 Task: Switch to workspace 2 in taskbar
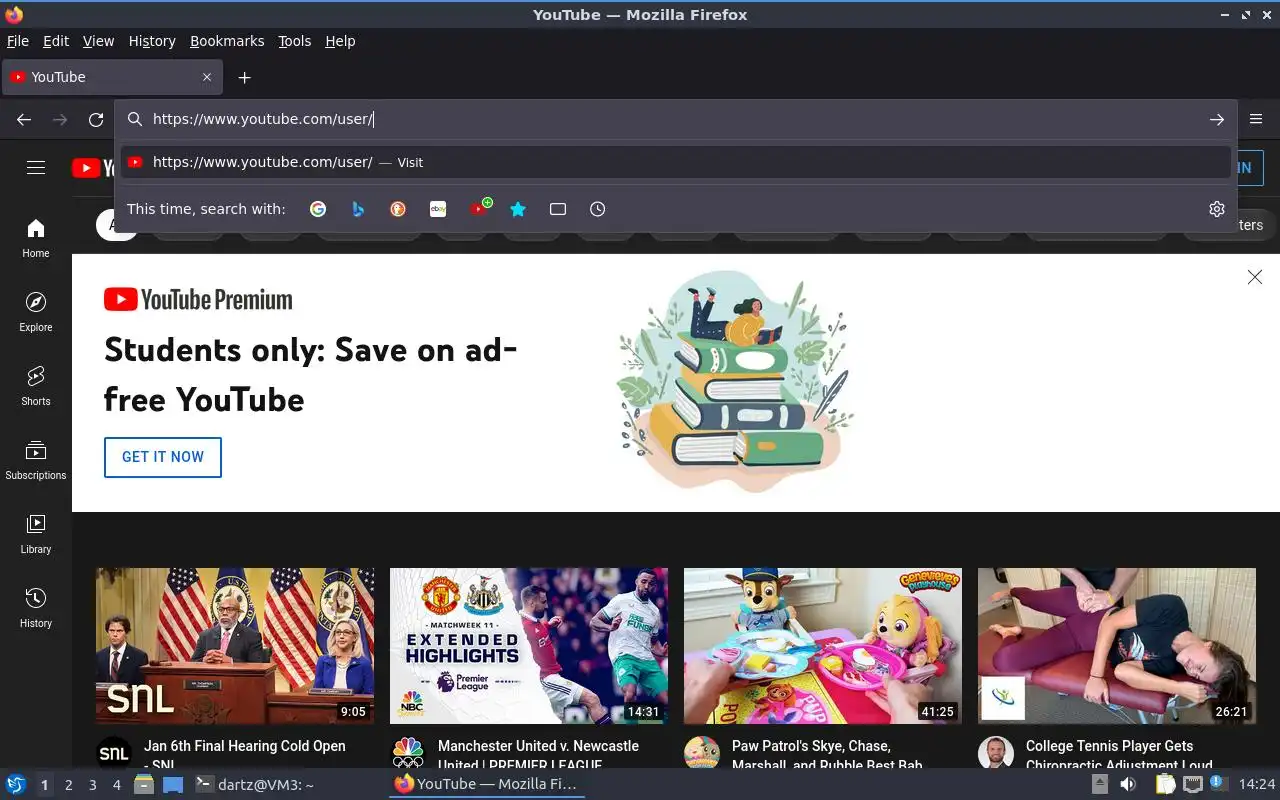69,785
